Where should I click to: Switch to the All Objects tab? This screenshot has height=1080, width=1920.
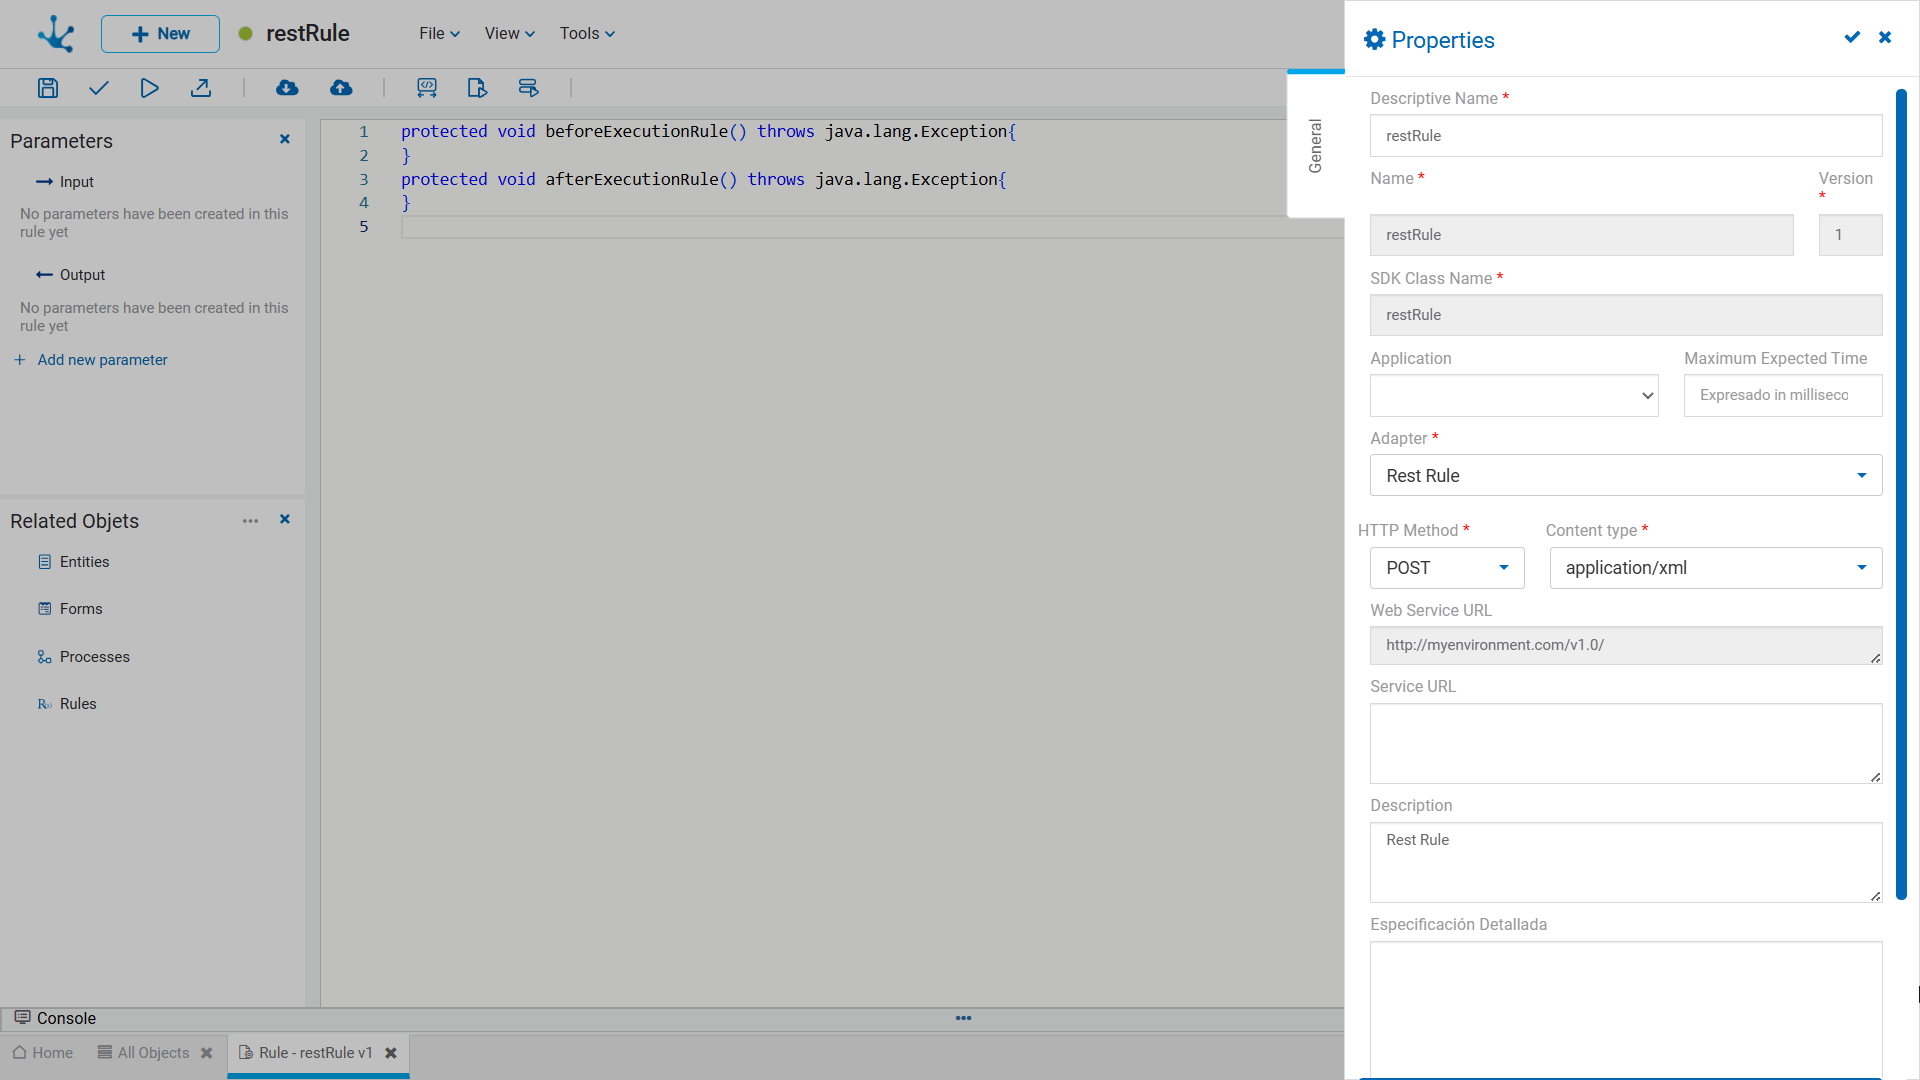click(143, 1053)
